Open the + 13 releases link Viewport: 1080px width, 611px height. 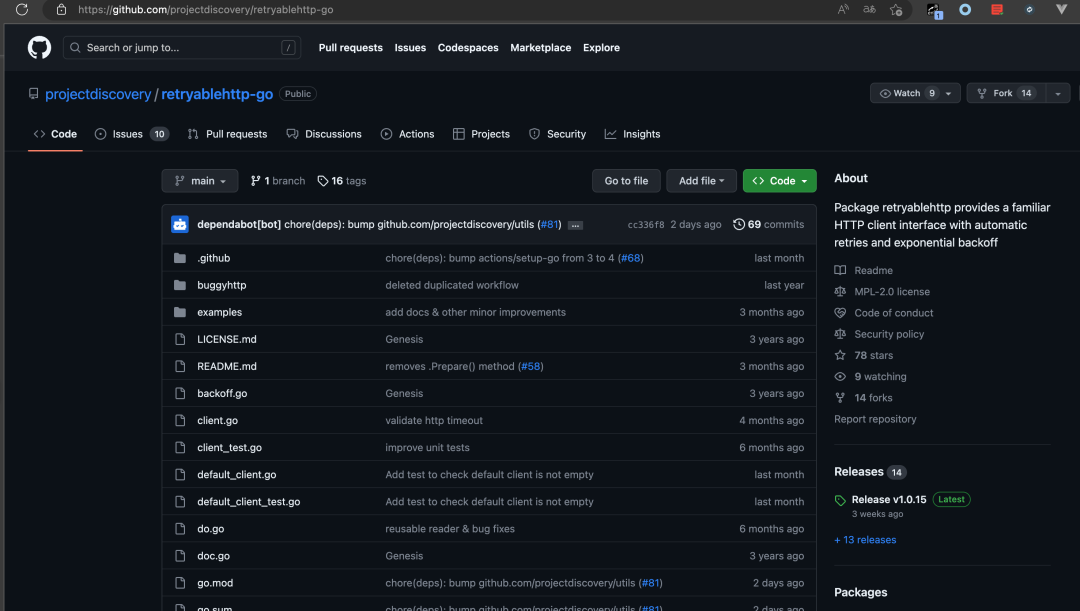[x=865, y=540]
